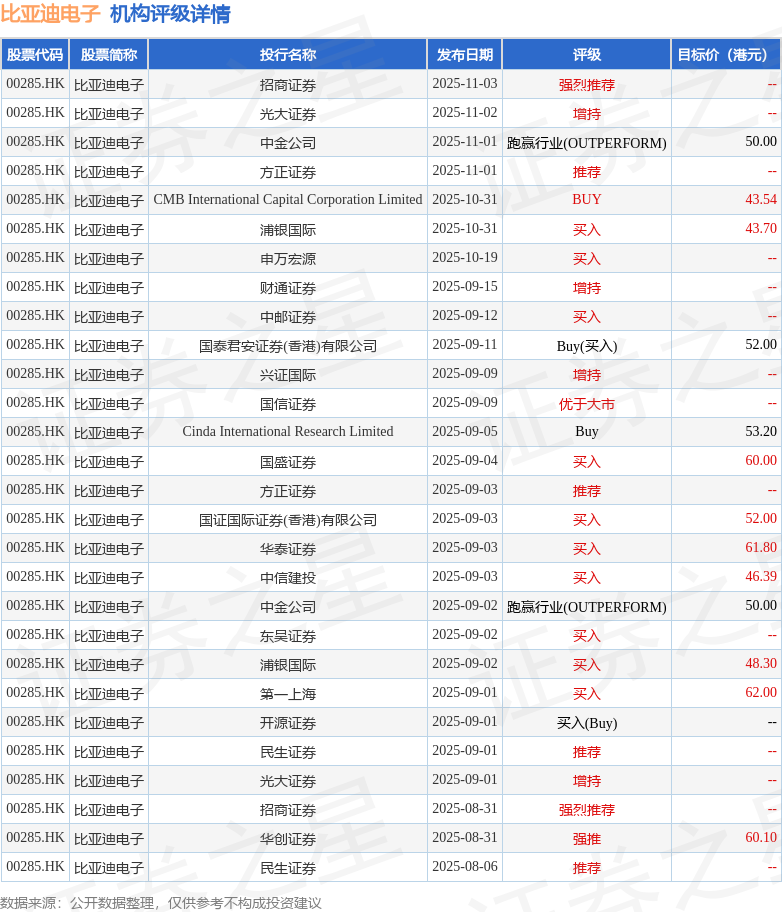Click the target price 43.70

pyautogui.click(x=760, y=229)
